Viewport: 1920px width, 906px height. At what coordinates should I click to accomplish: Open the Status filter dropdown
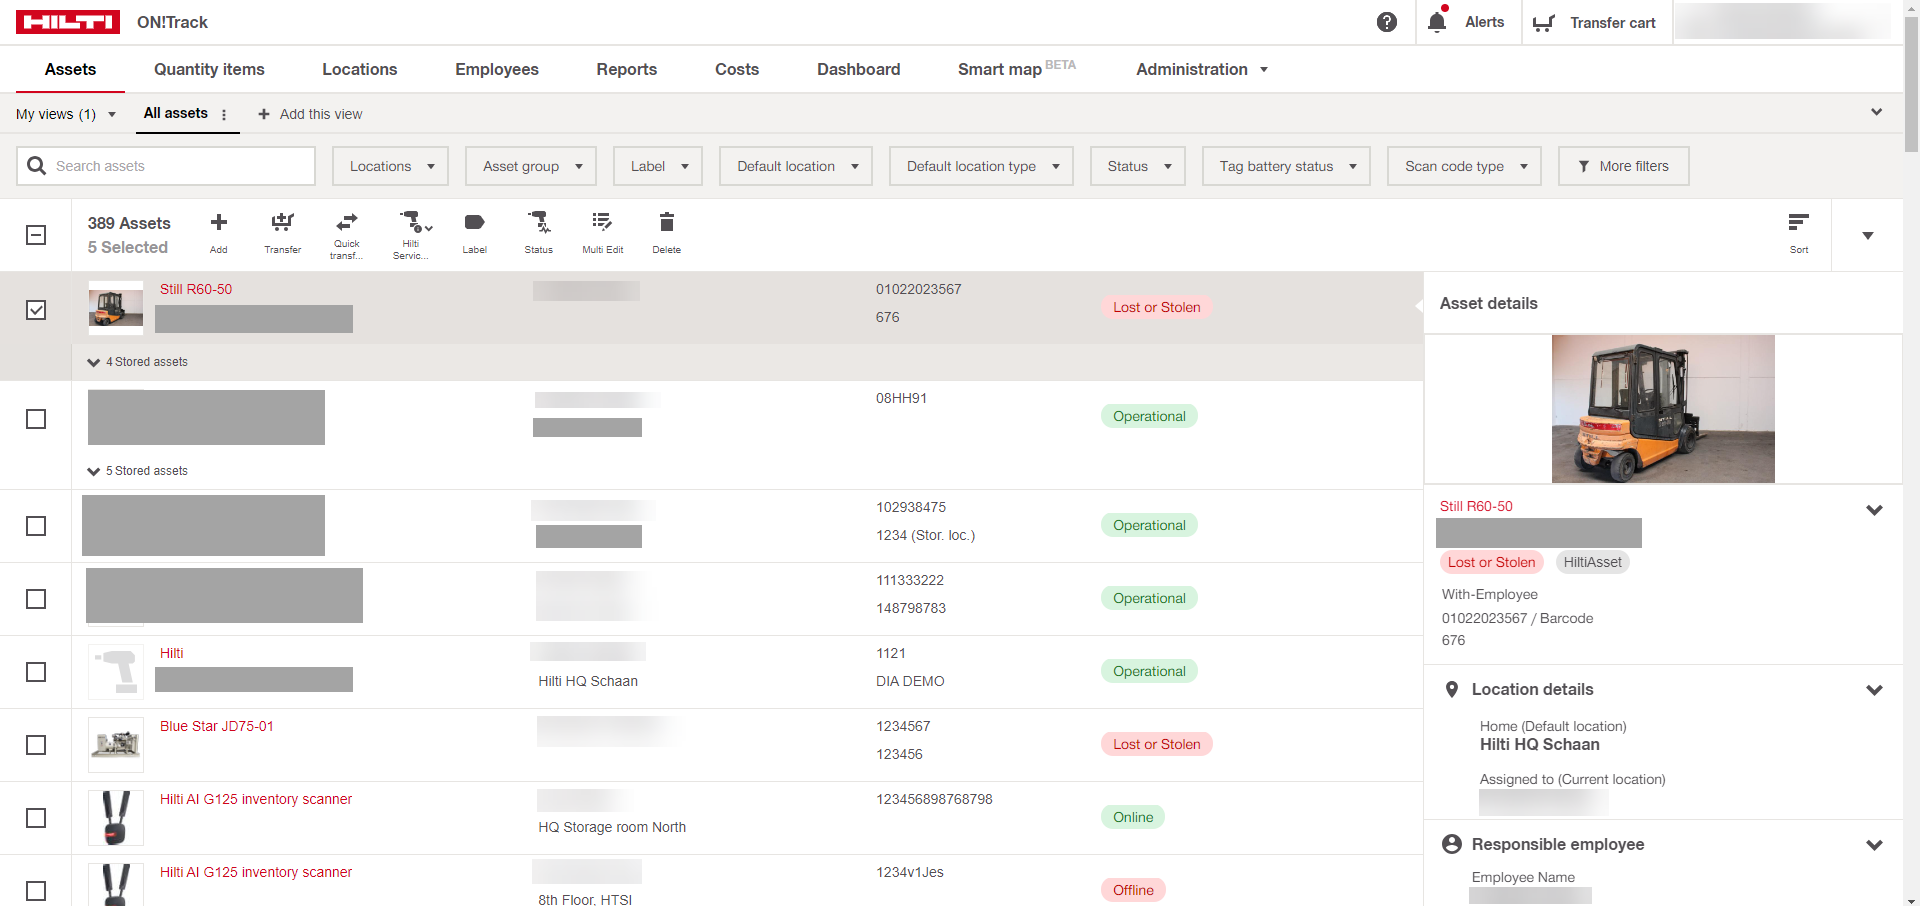point(1138,166)
